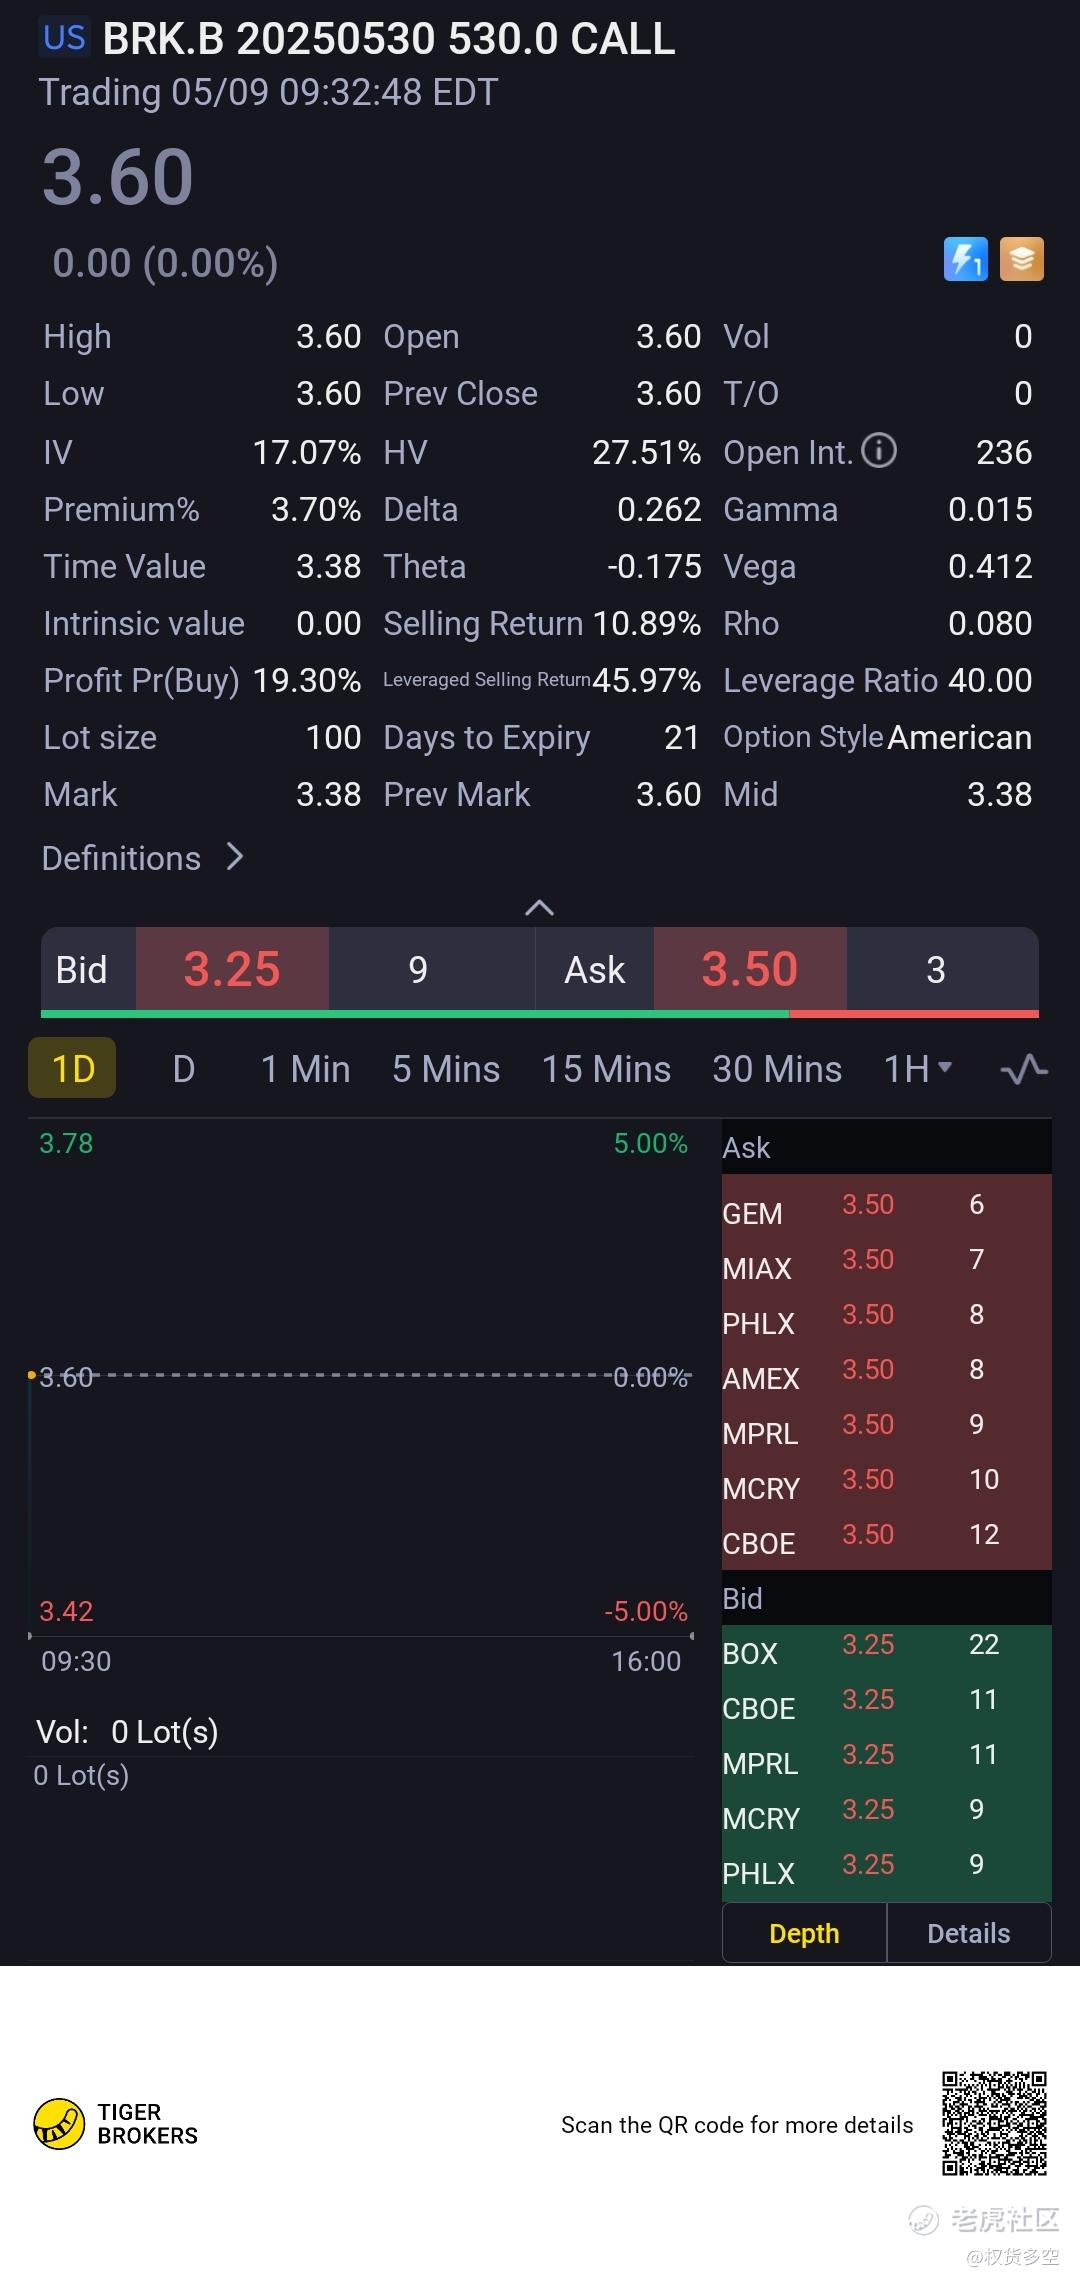
Task: Choose the 30 Mins chart interval
Action: point(777,1069)
